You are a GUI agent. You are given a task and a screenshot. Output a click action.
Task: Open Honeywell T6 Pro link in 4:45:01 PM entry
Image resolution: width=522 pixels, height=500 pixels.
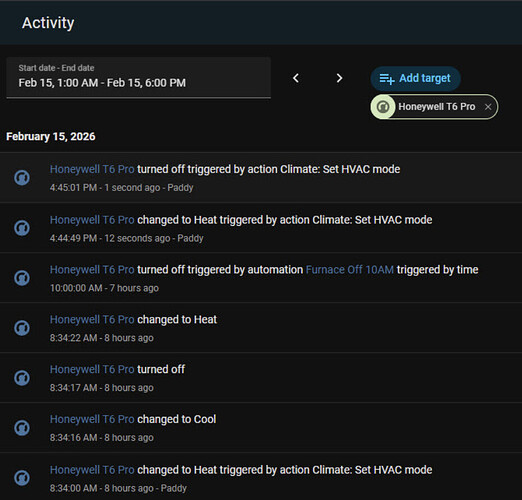[x=92, y=169]
